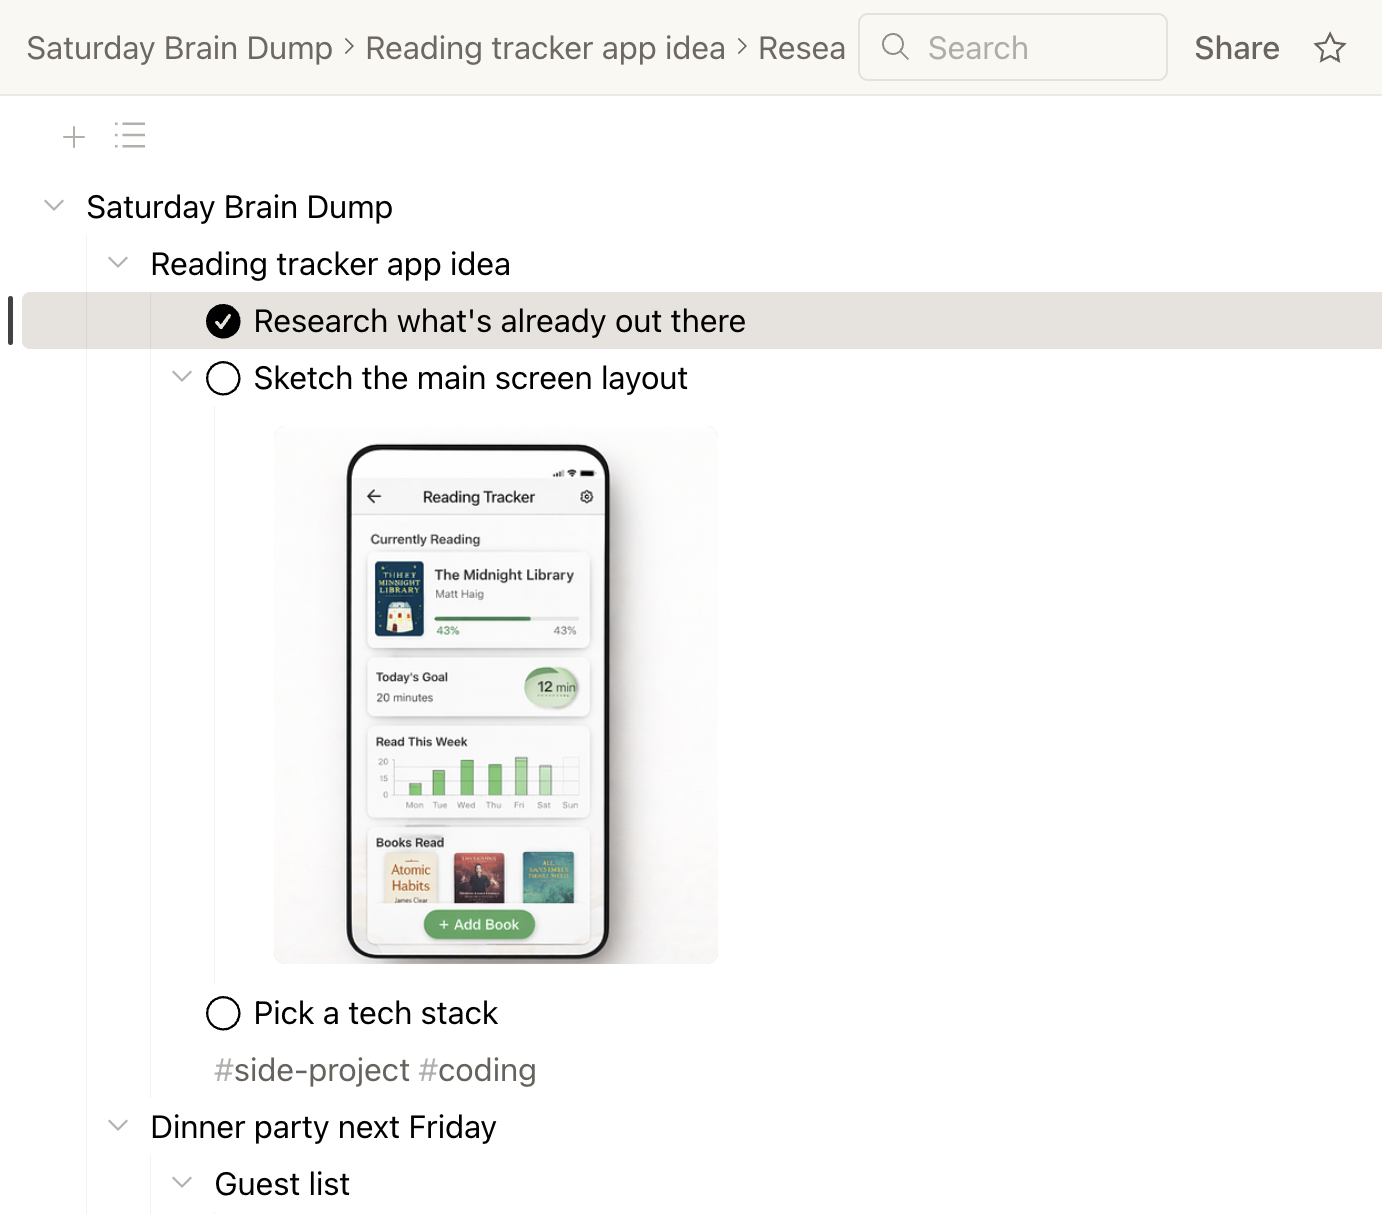Uncheck 'Research what's already out there'

(x=223, y=321)
